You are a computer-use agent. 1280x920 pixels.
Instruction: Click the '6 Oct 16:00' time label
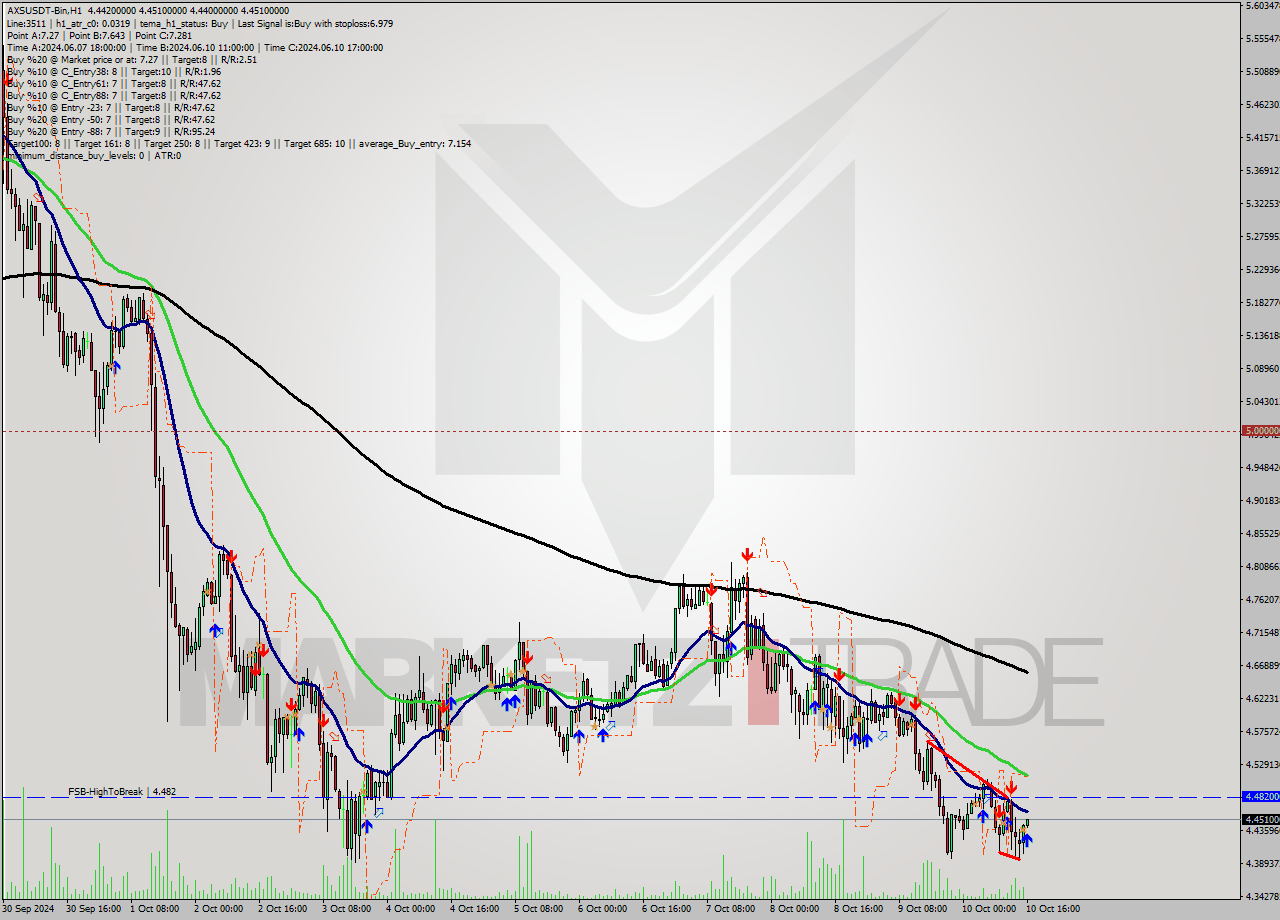pyautogui.click(x=666, y=909)
